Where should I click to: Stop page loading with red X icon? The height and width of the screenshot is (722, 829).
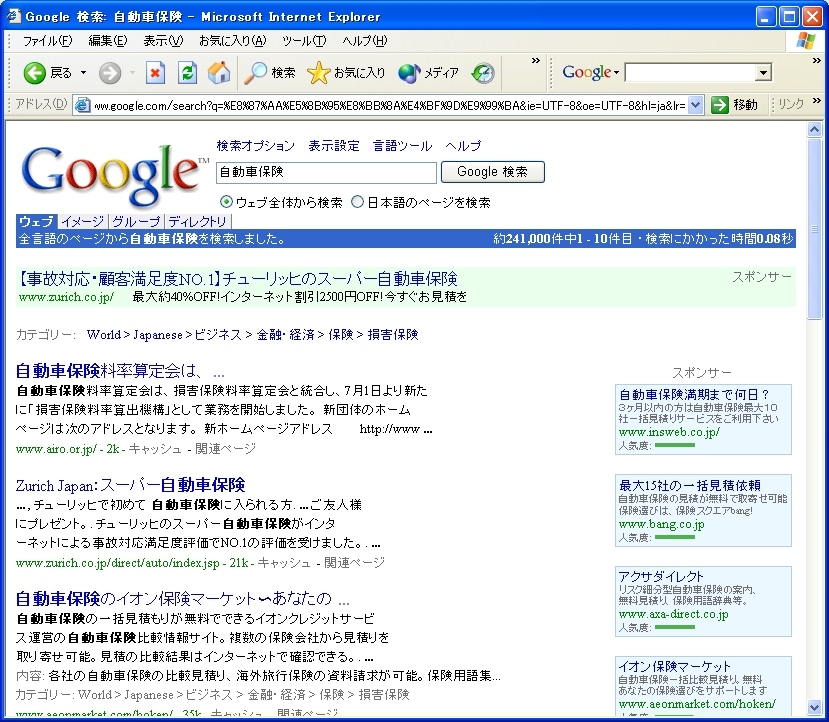point(155,73)
